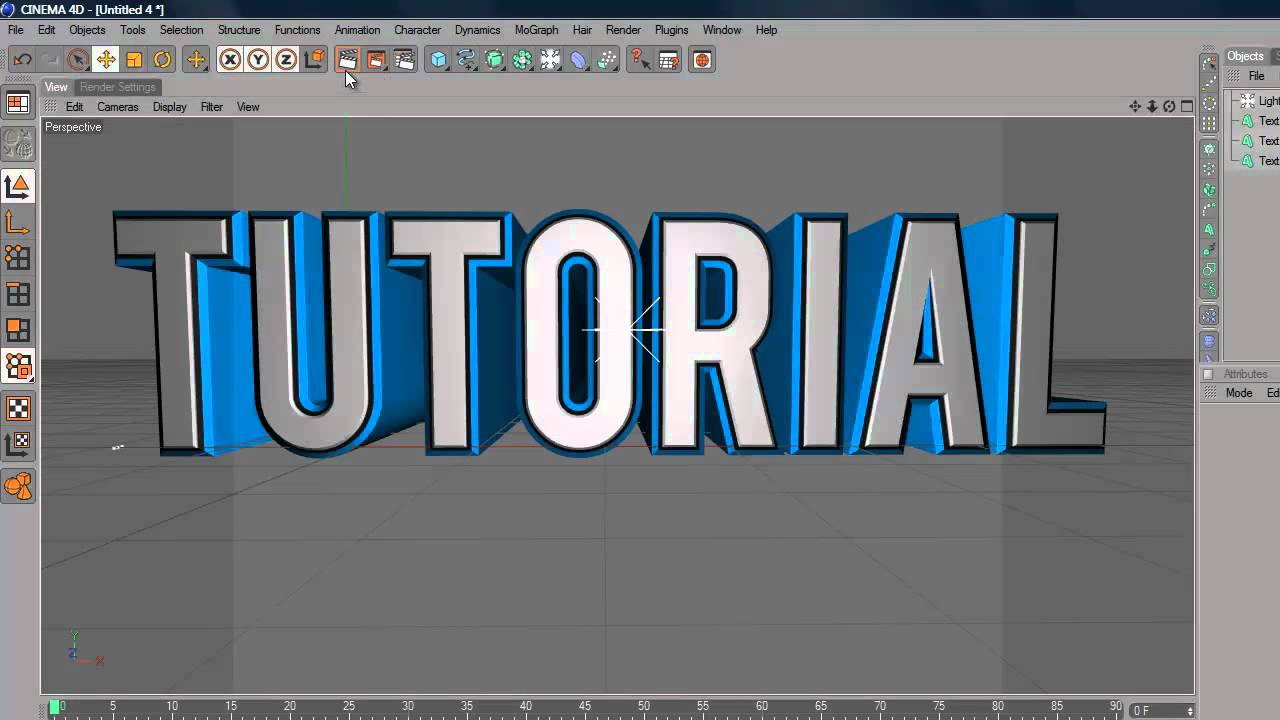Click frame 45 on the timeline ruler
1280x720 pixels.
tap(584, 706)
